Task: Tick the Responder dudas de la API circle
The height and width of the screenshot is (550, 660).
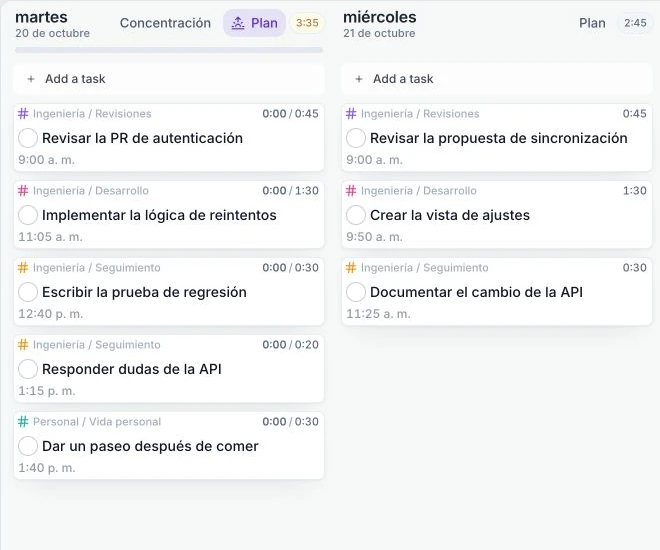Action: [28, 369]
